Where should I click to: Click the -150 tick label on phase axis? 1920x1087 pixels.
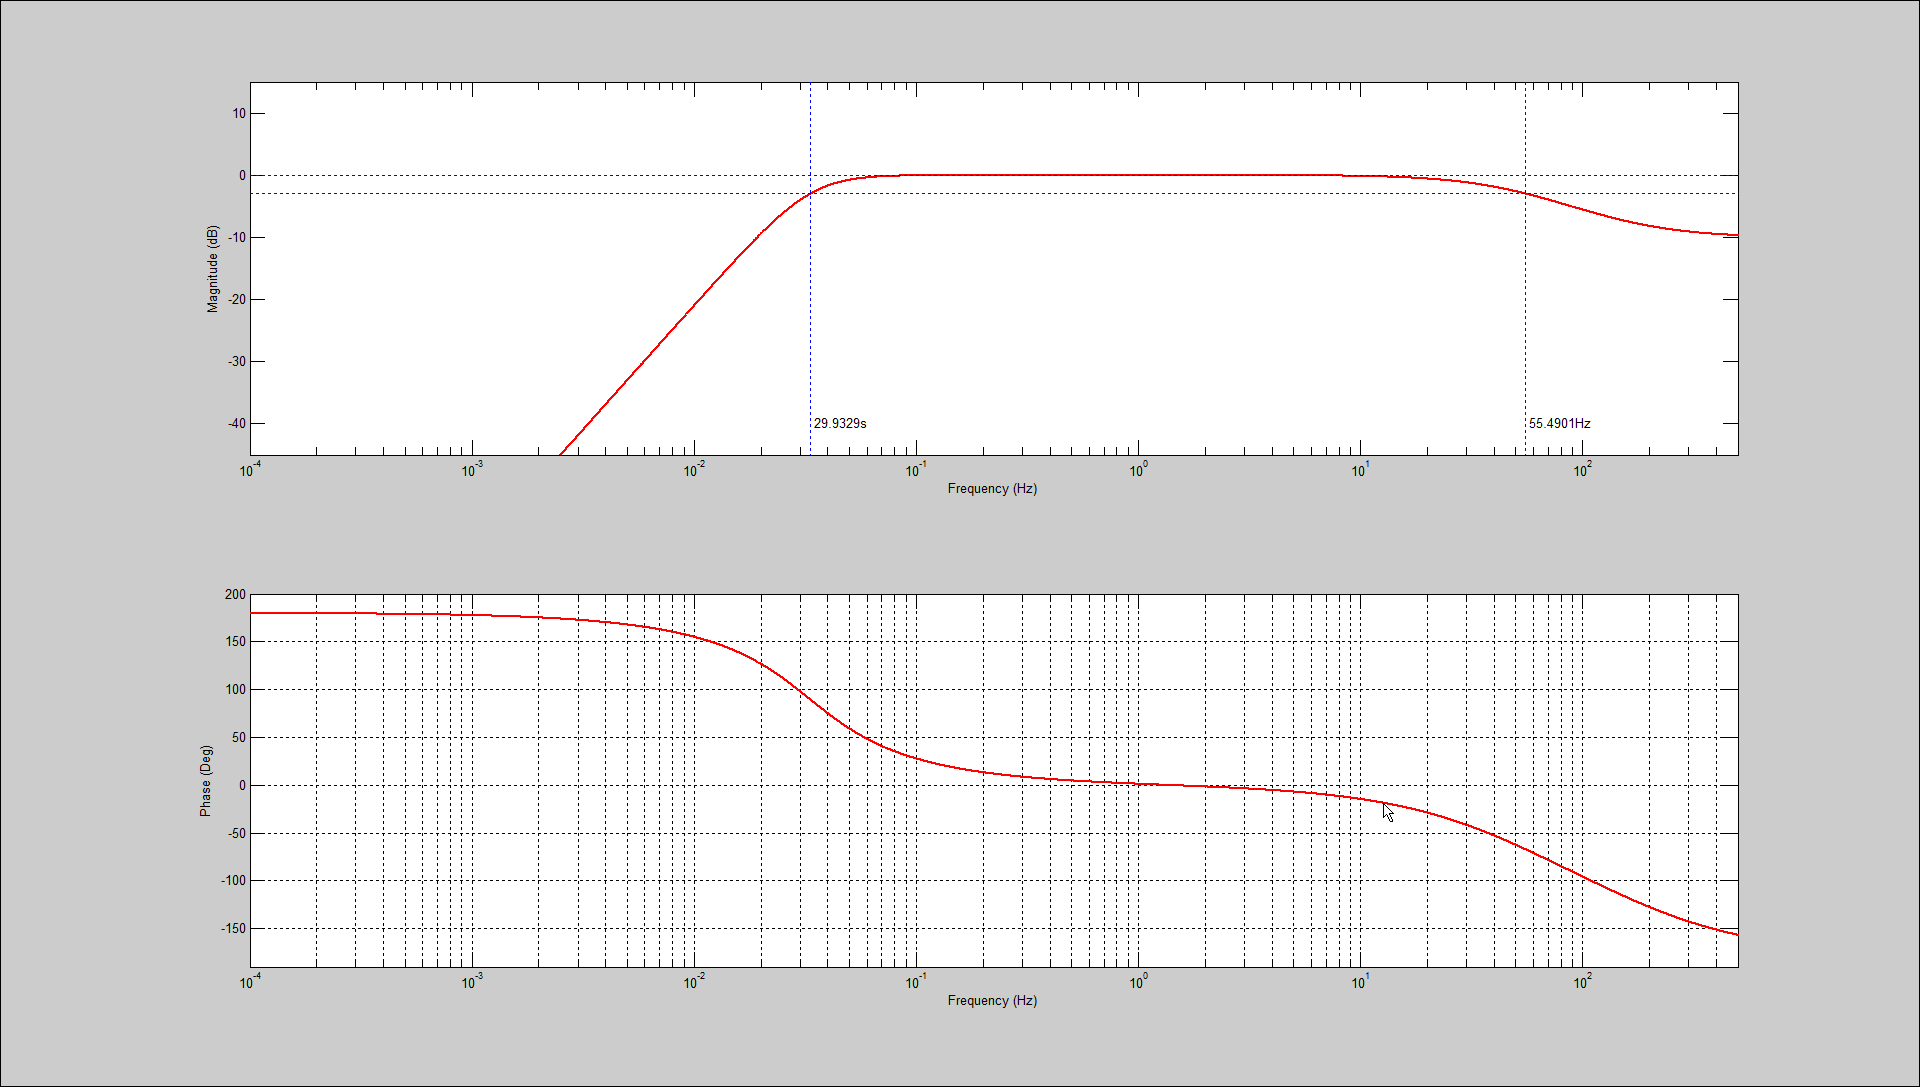pos(233,929)
